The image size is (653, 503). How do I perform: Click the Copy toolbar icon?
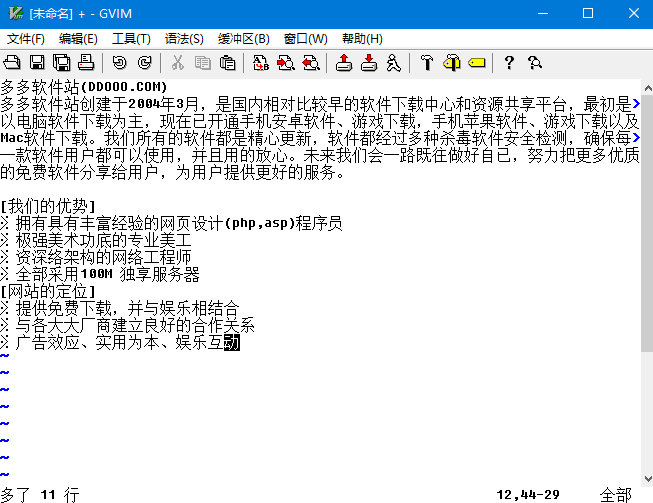pos(203,63)
